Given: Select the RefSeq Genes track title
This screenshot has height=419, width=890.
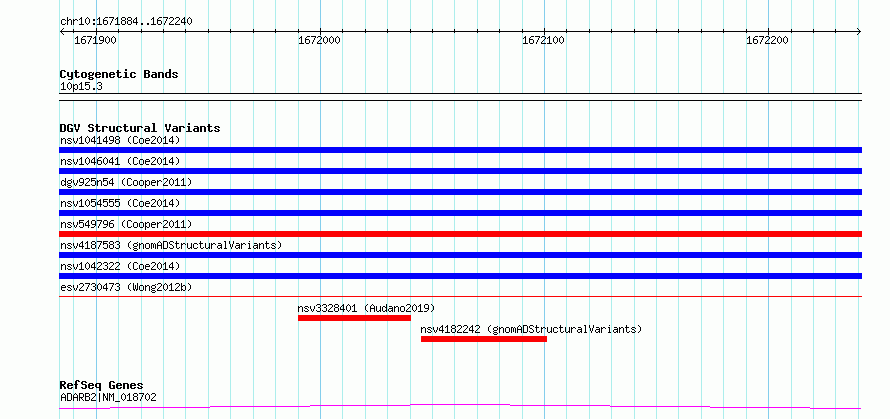Looking at the screenshot, I should pyautogui.click(x=102, y=386).
